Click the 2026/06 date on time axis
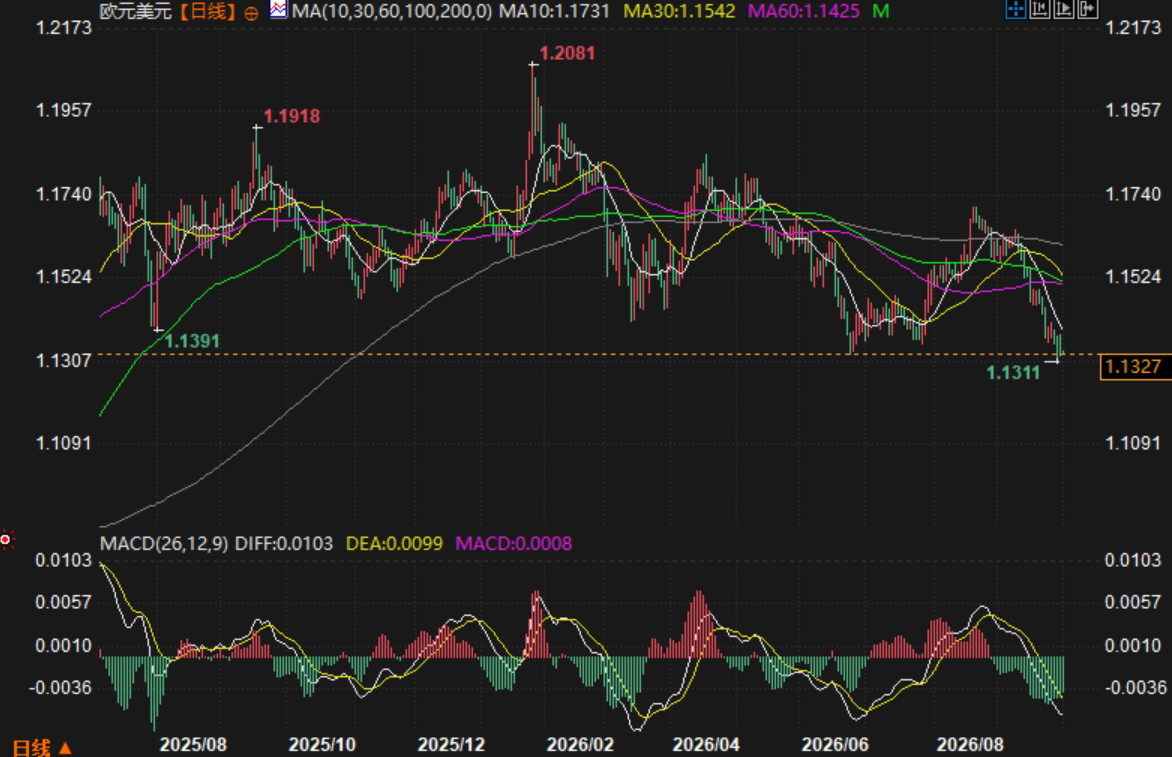 836,745
